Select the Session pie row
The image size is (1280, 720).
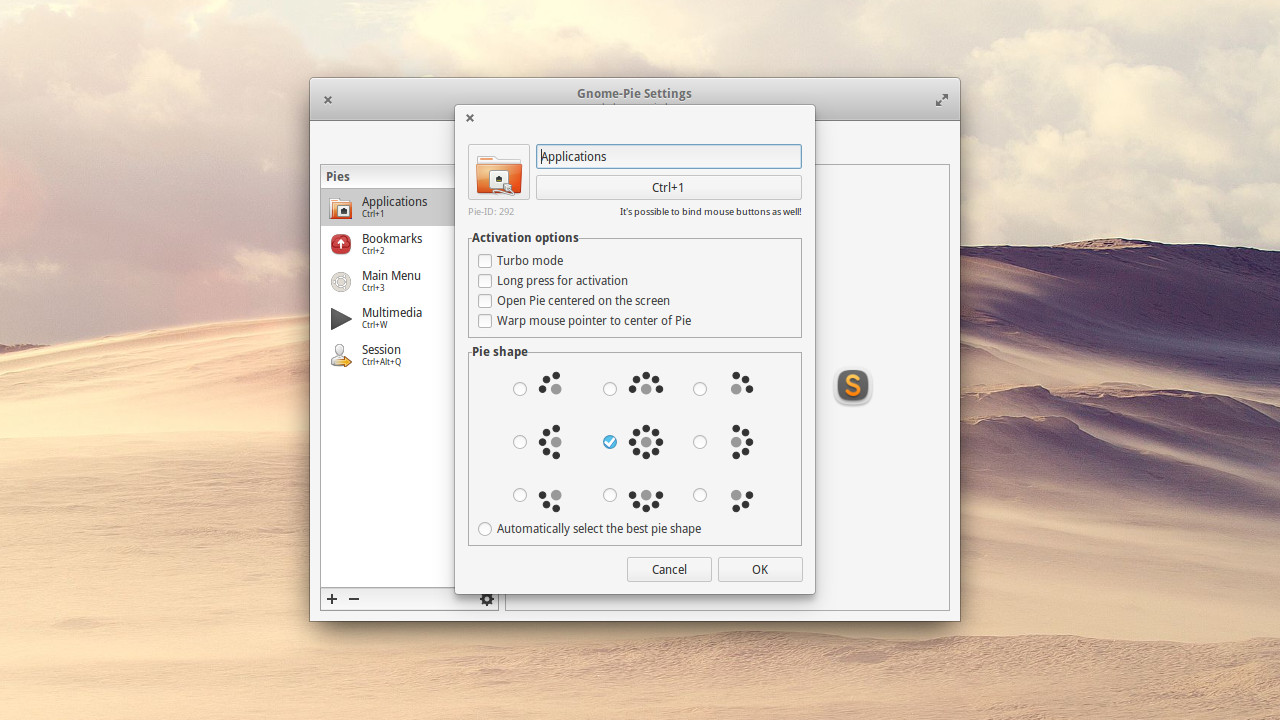tap(388, 355)
